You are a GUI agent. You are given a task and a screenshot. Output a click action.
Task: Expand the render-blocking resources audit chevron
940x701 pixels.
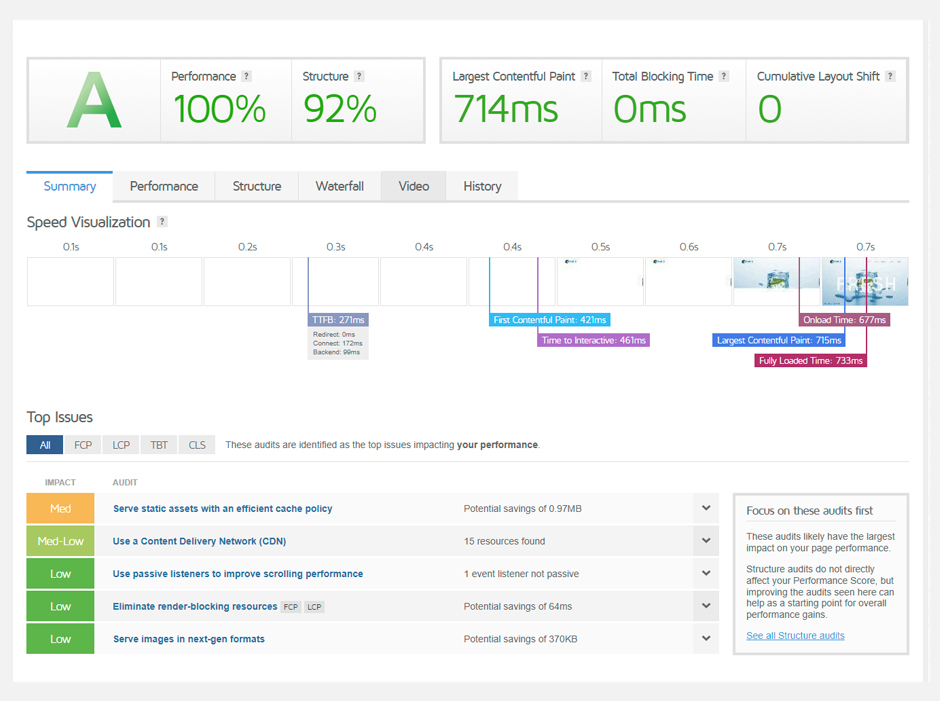706,606
